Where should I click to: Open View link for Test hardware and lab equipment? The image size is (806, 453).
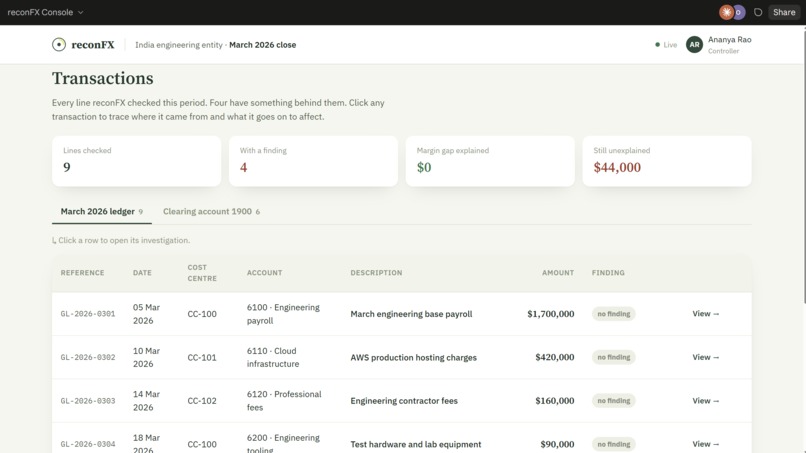pyautogui.click(x=706, y=444)
